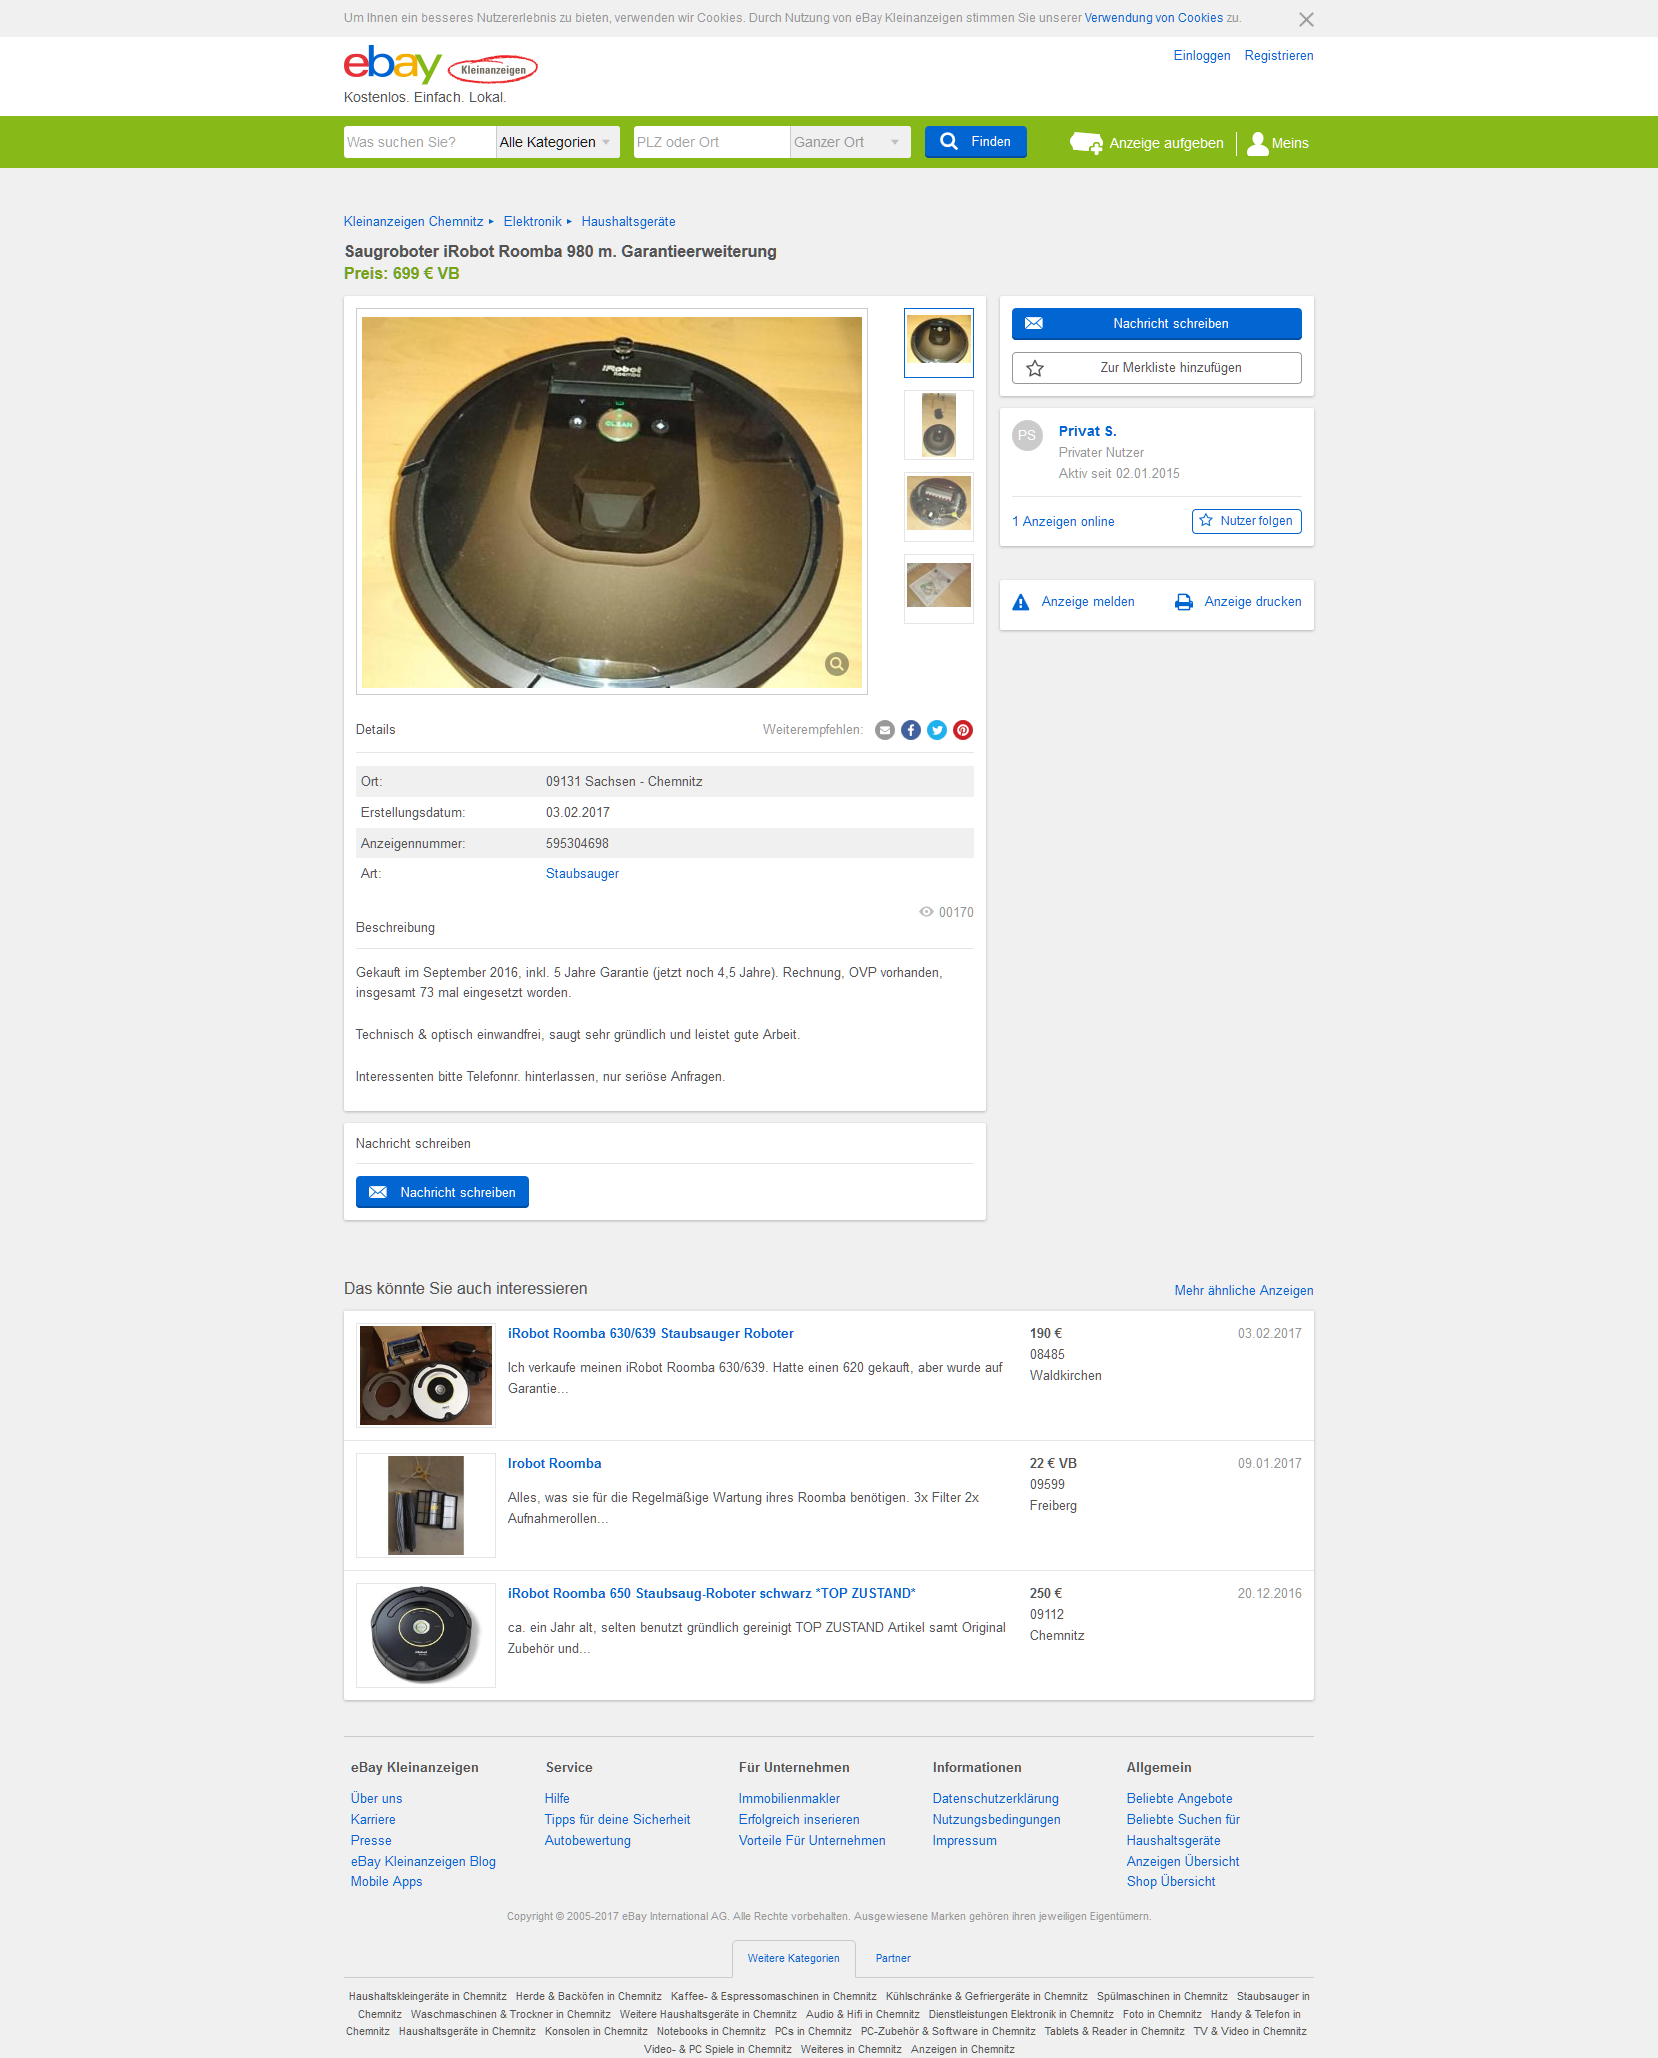Open Ganzer Ort radius dropdown
The width and height of the screenshot is (1658, 2058).
[x=850, y=142]
